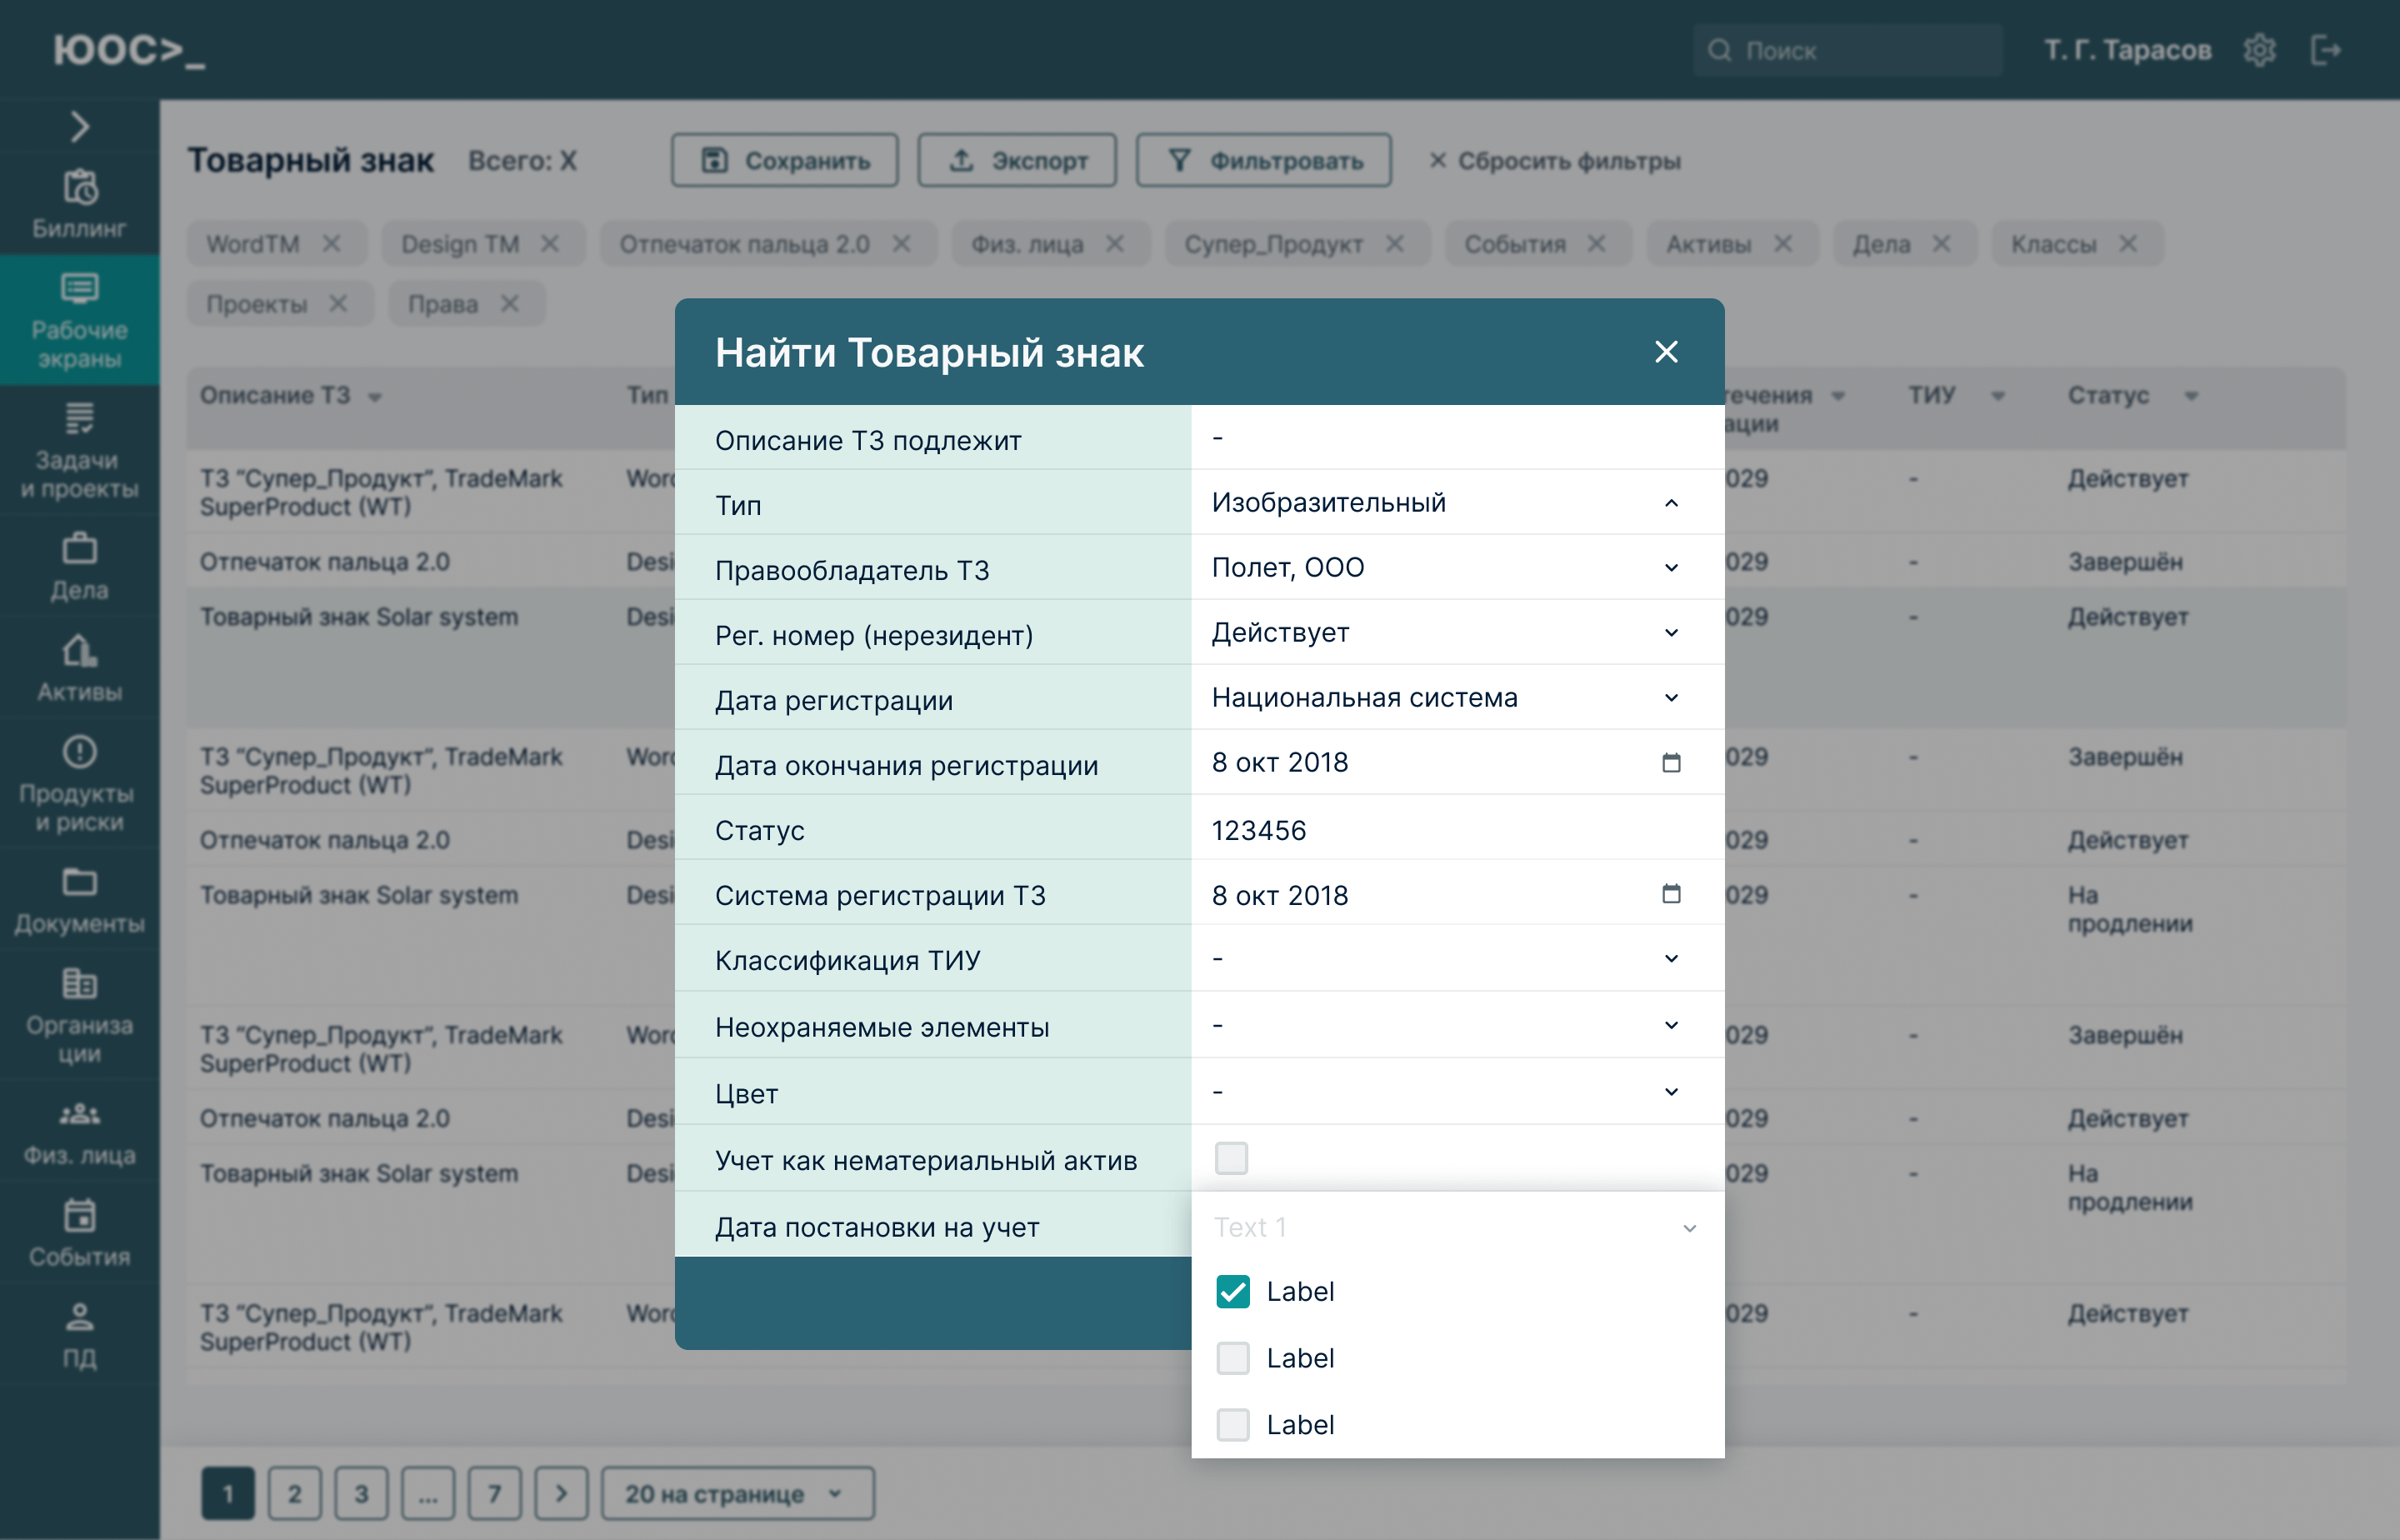Toggle Учет как нематериальный актив checkbox
This screenshot has width=2400, height=1540.
[1231, 1158]
